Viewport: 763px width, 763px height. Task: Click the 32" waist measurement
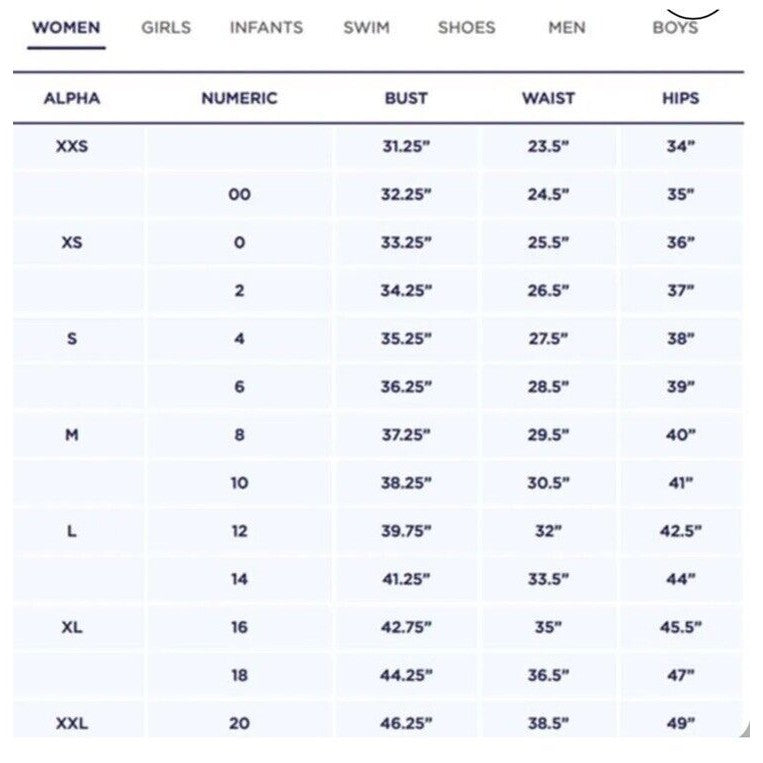548,531
